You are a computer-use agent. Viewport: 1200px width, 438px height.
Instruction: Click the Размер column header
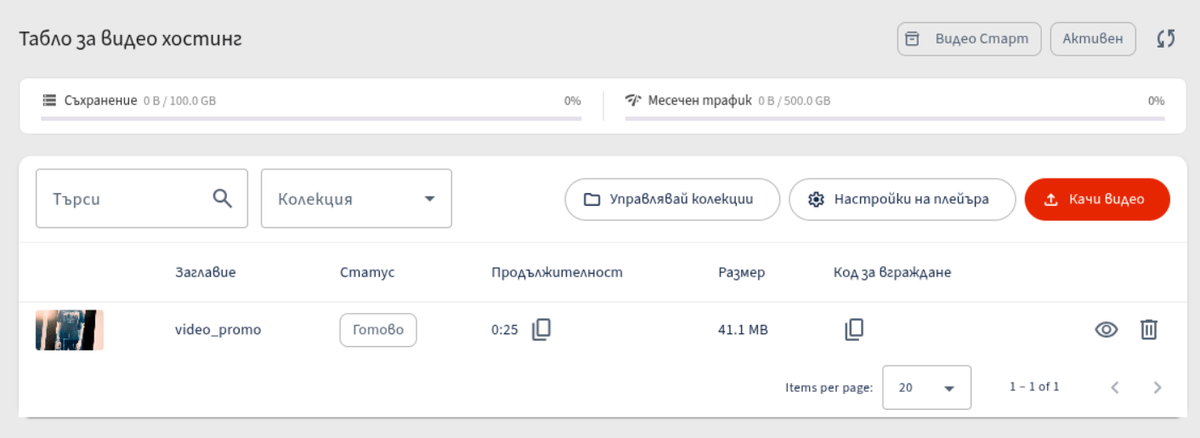pyautogui.click(x=741, y=272)
